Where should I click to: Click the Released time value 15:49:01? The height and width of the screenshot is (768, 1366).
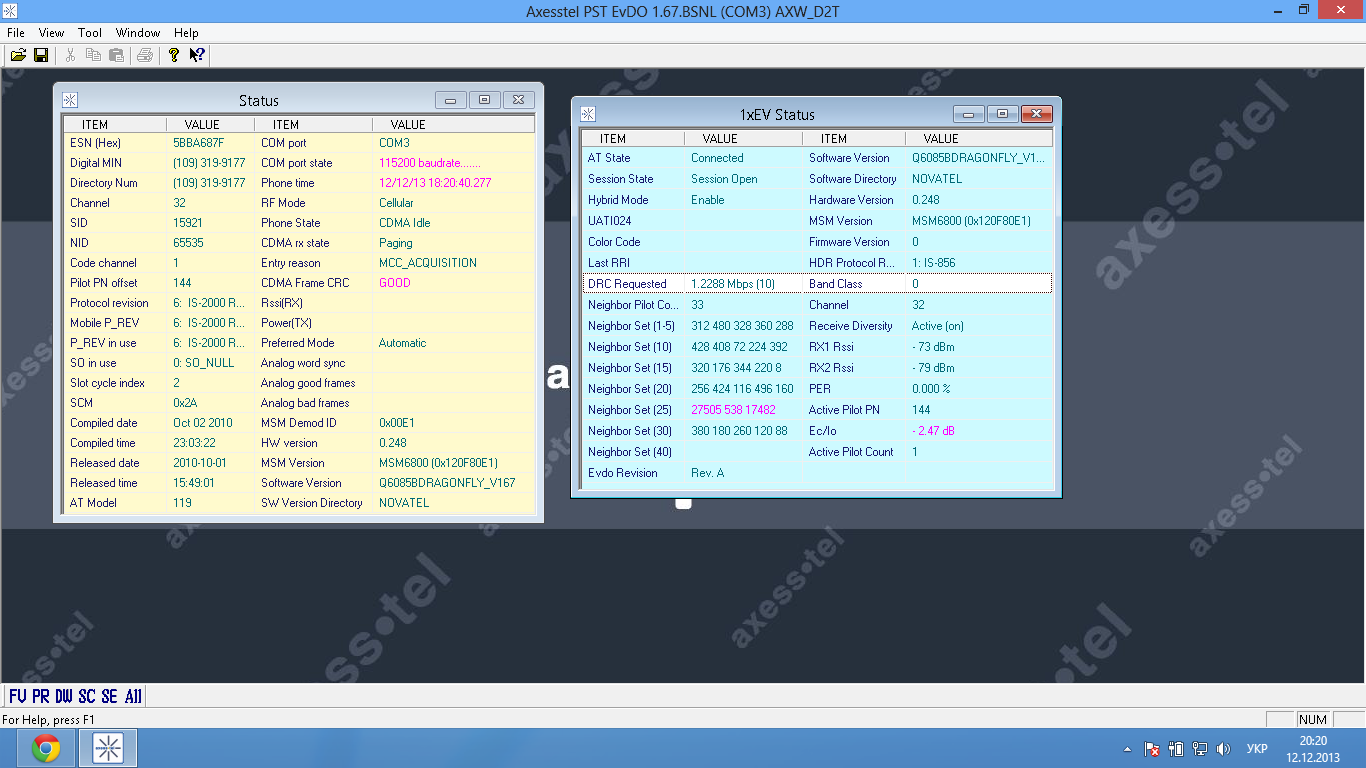tap(194, 483)
